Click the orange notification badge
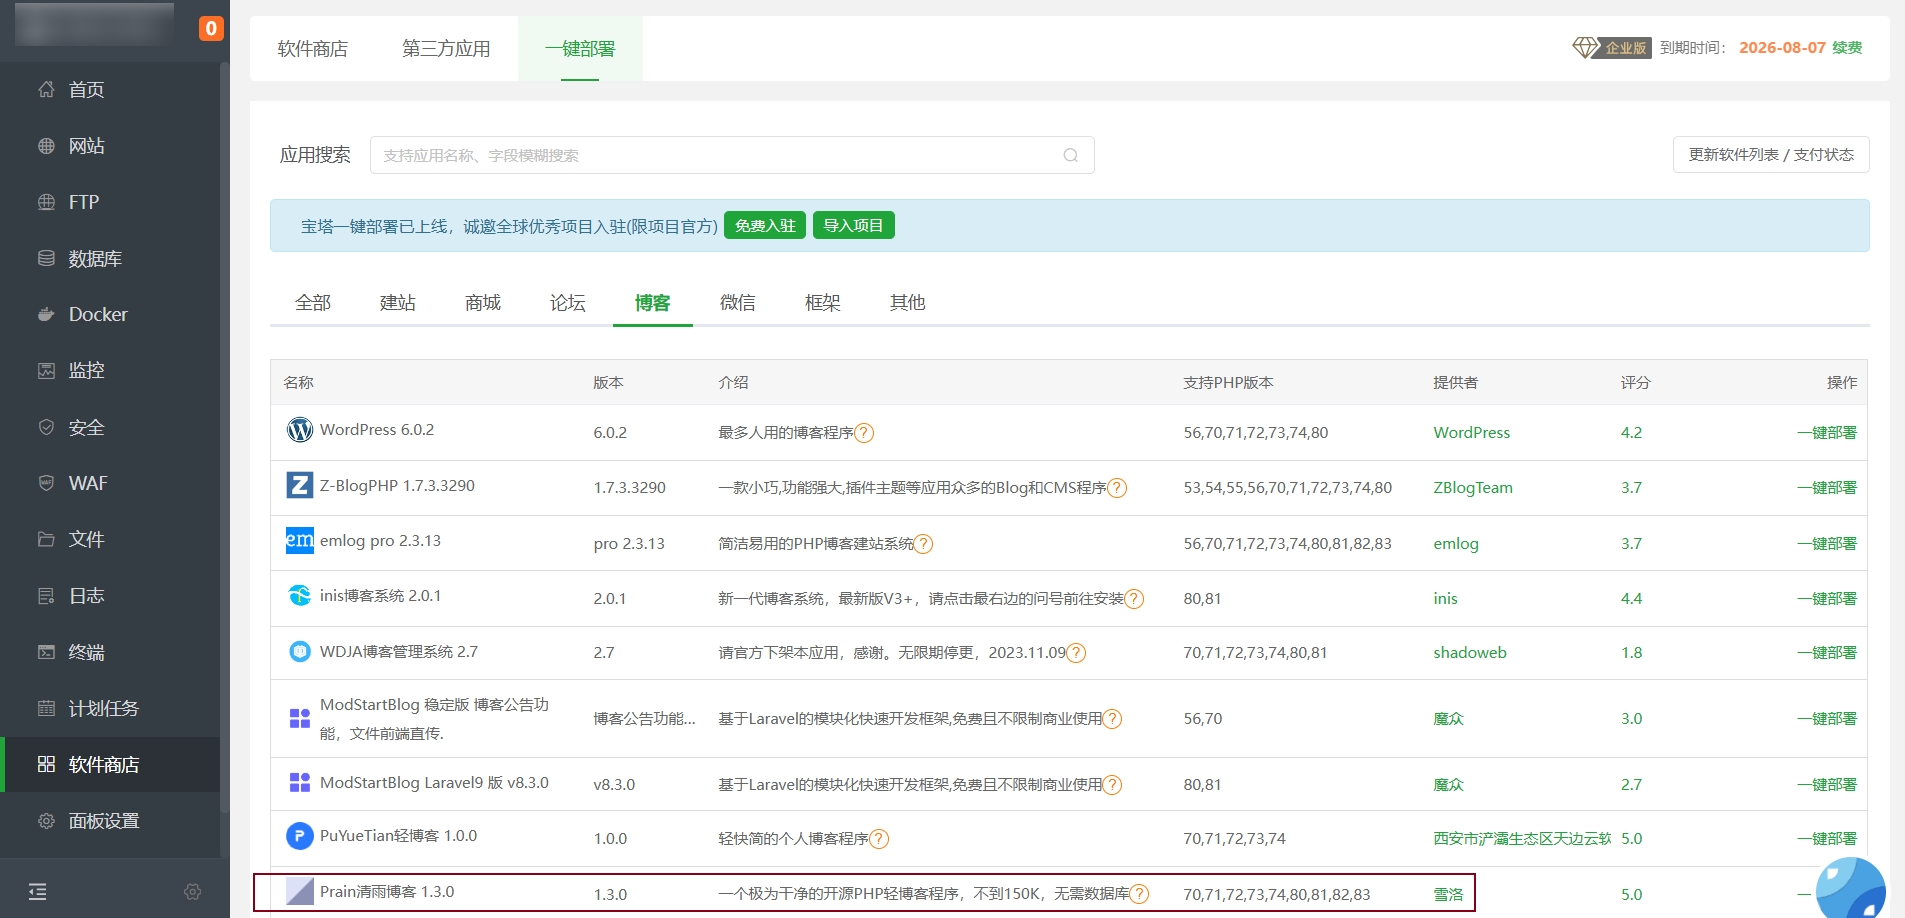Screen dimensions: 1905x918 (210, 28)
